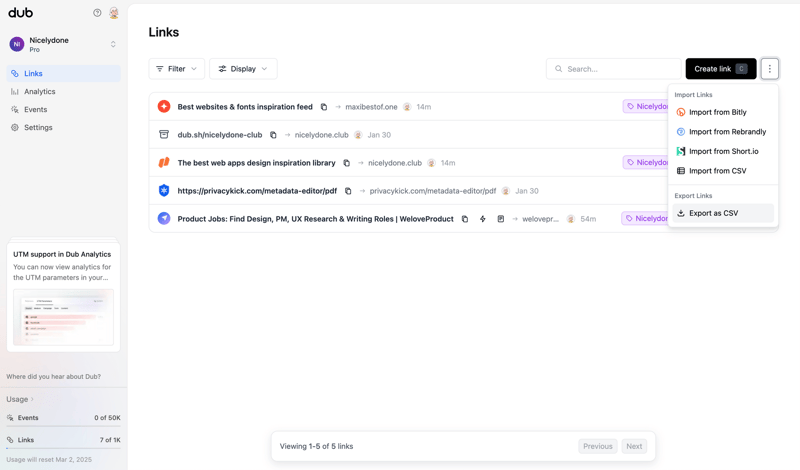Click the purple favicon of Product Jobs row
The width and height of the screenshot is (800, 470).
pyautogui.click(x=164, y=218)
